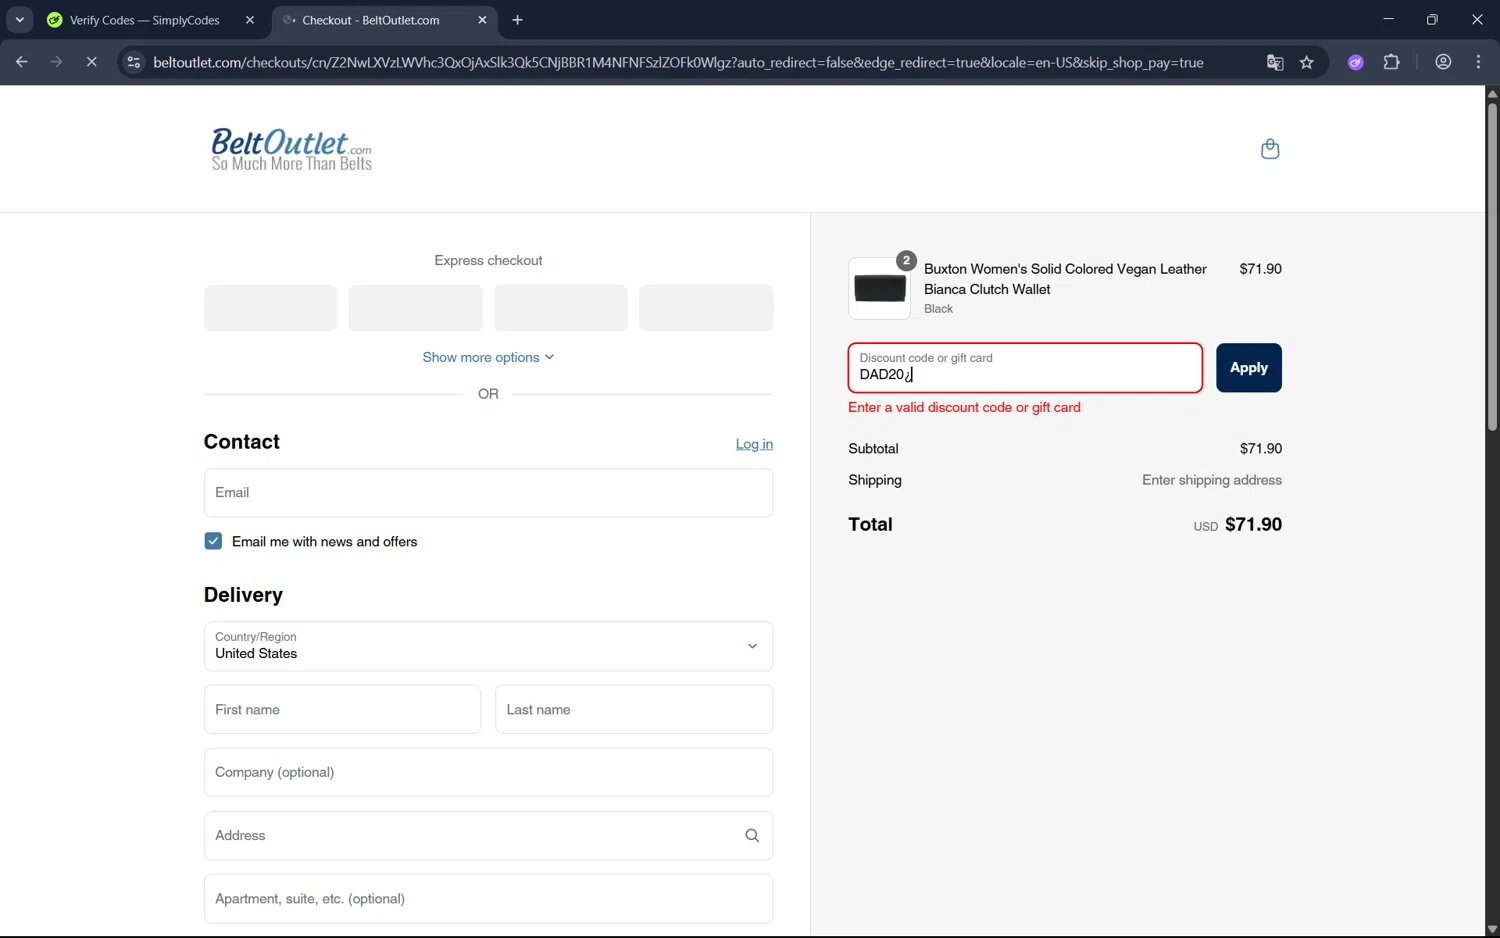The image size is (1500, 938).
Task: View site information icon in address bar
Action: tap(133, 62)
